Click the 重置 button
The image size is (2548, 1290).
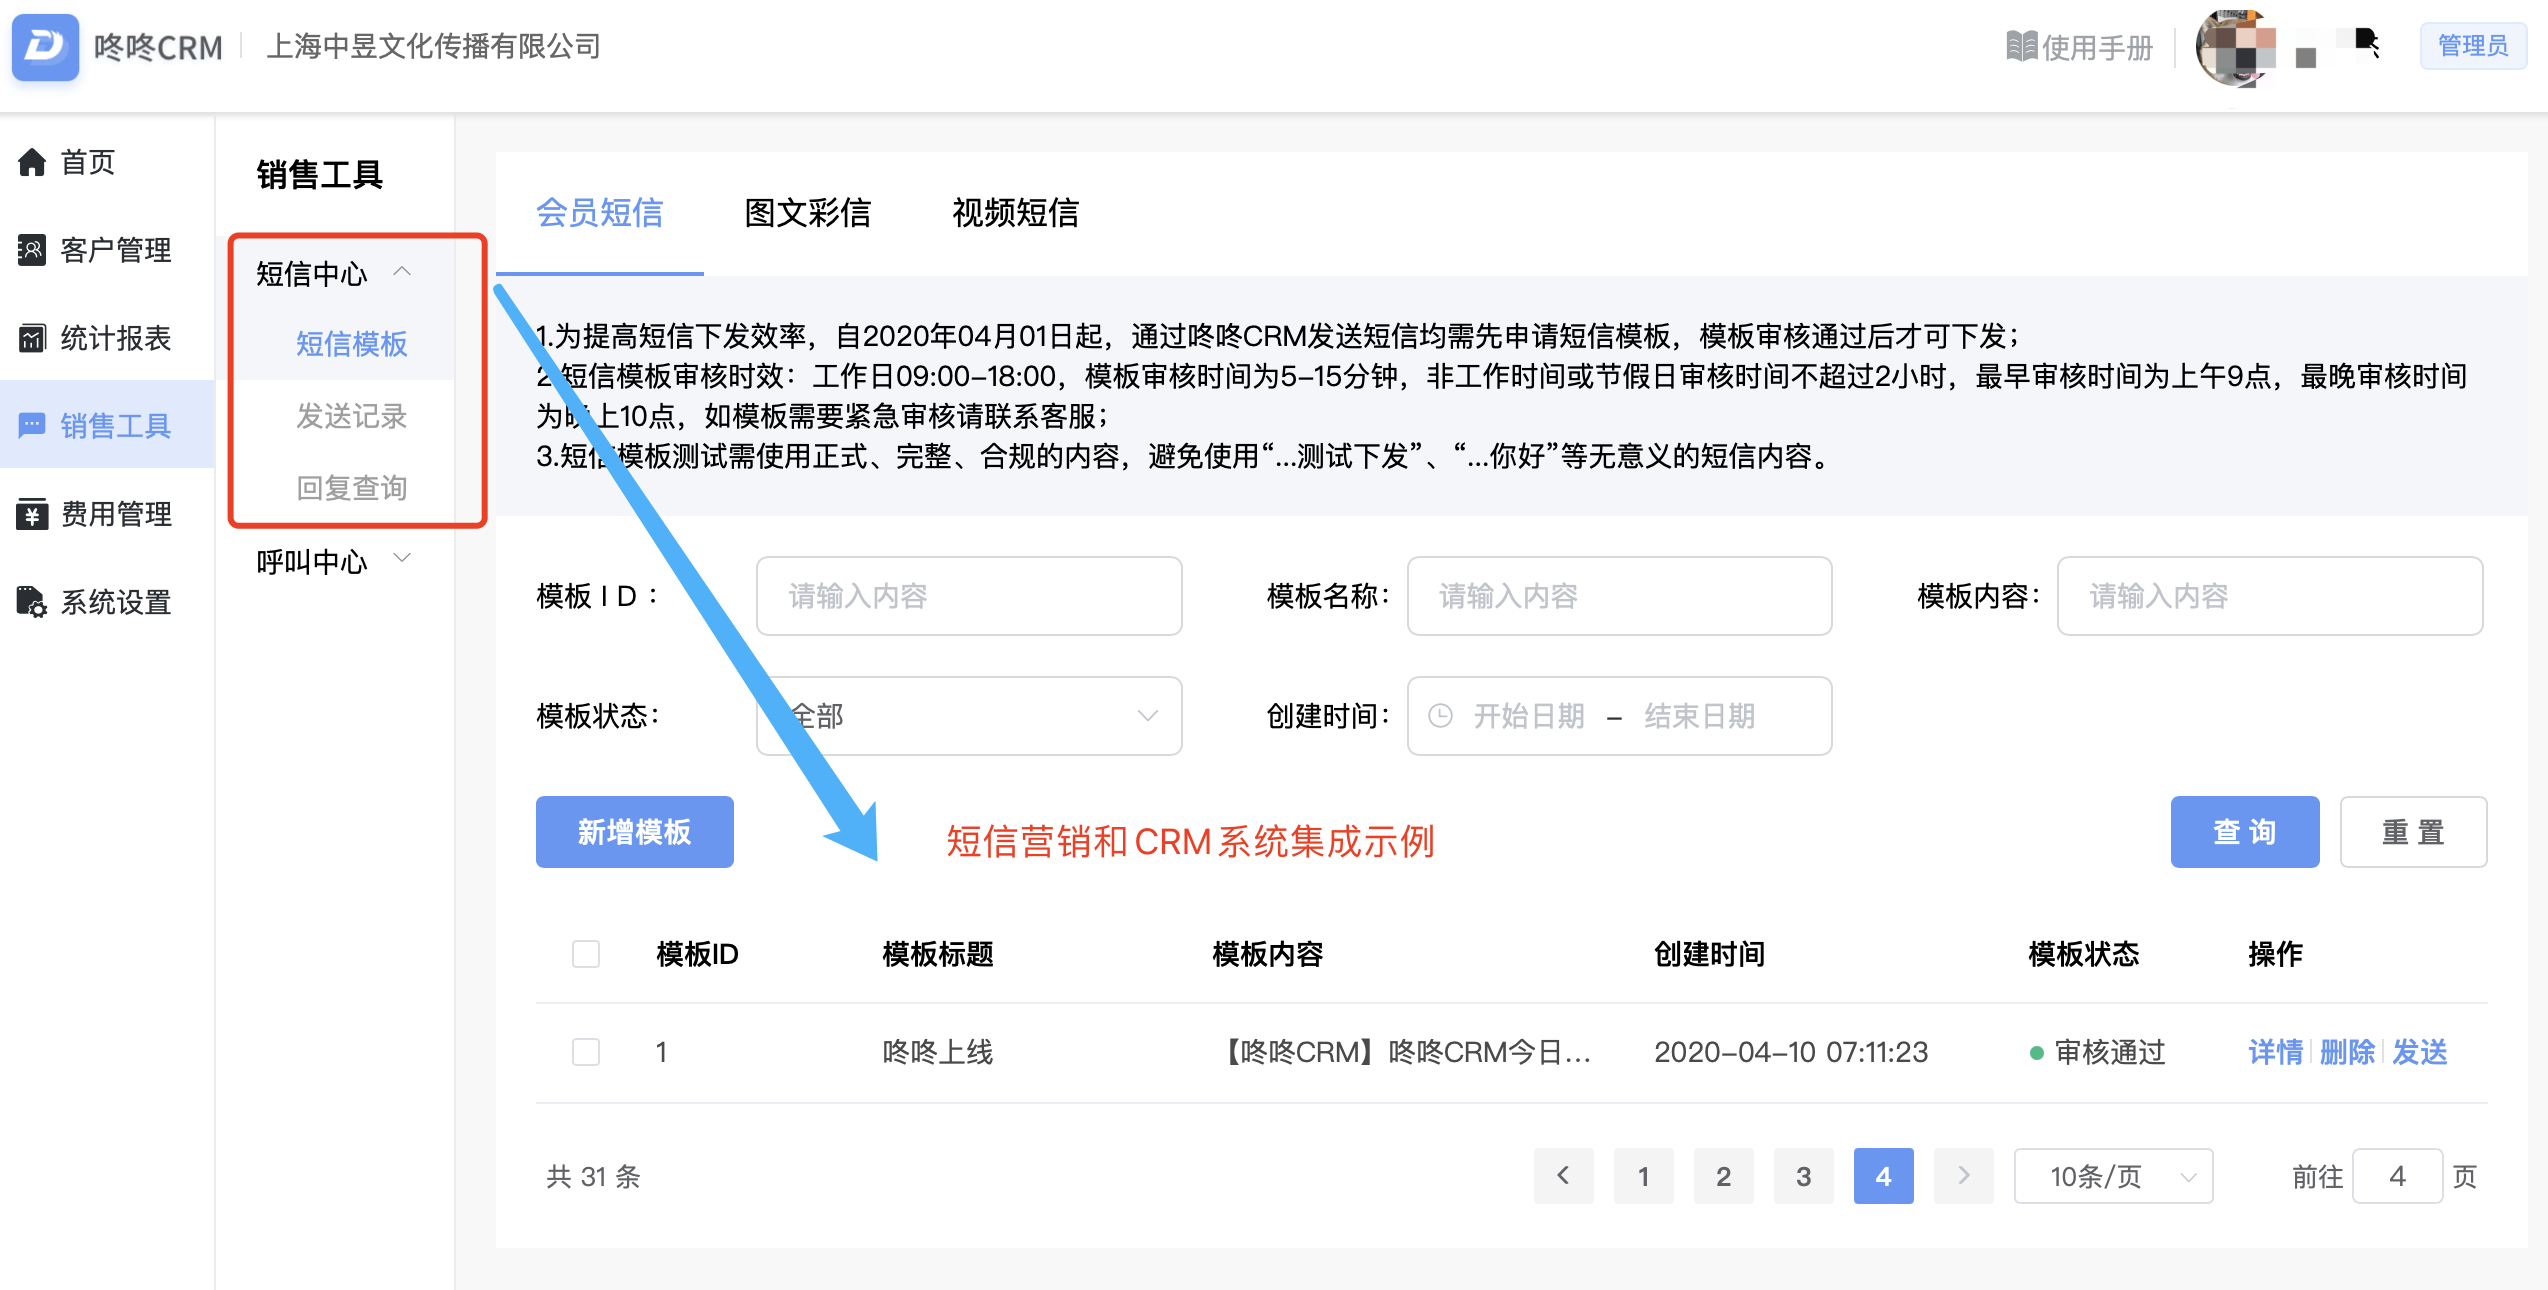tap(2413, 832)
